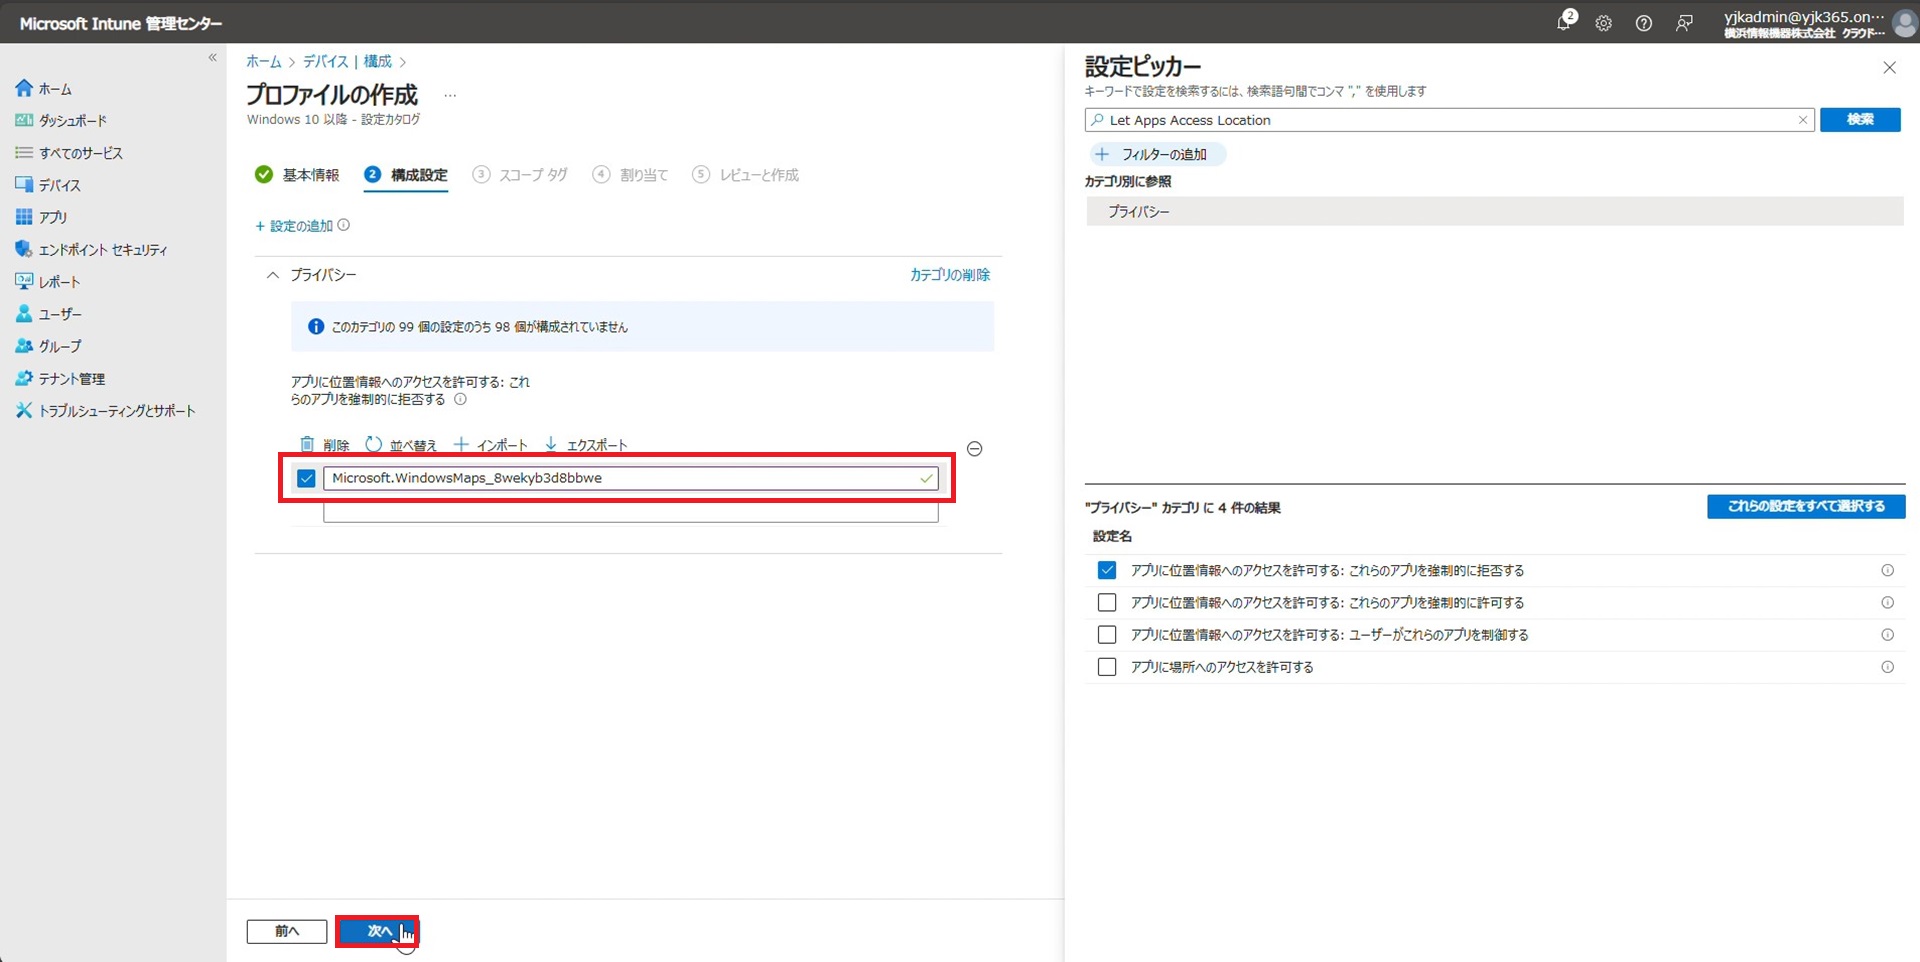Collapse the プライバシー category chevron
This screenshot has width=1920, height=962.
pyautogui.click(x=273, y=275)
